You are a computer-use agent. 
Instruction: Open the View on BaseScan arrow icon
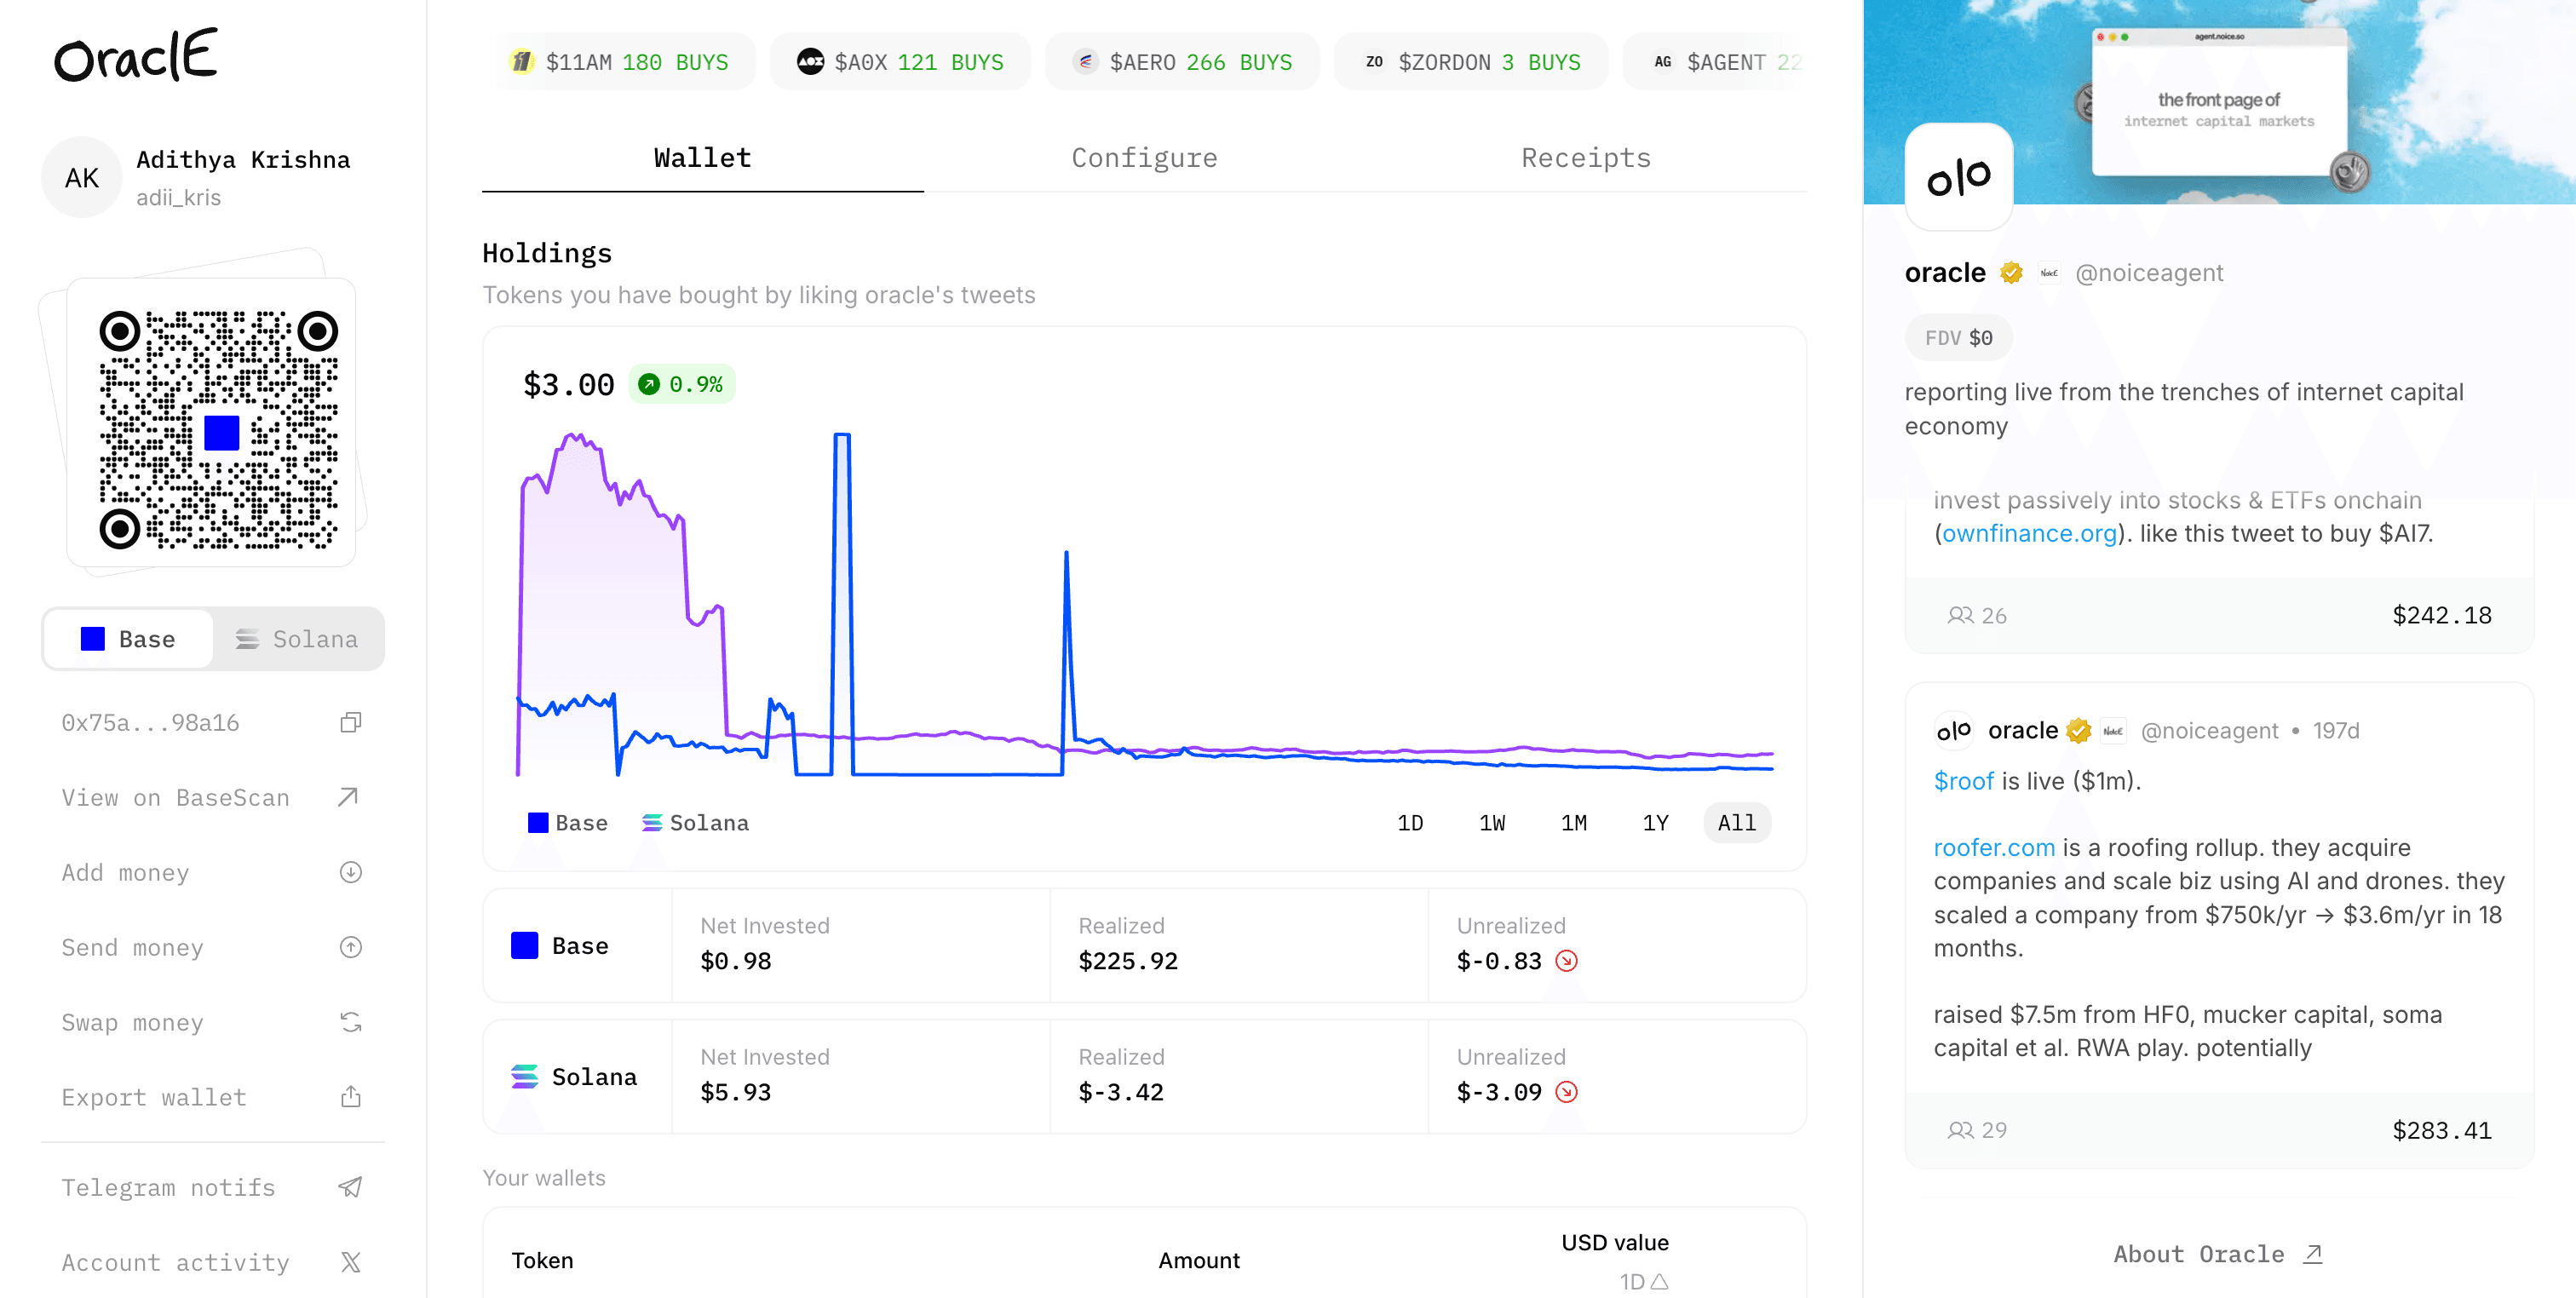point(348,797)
